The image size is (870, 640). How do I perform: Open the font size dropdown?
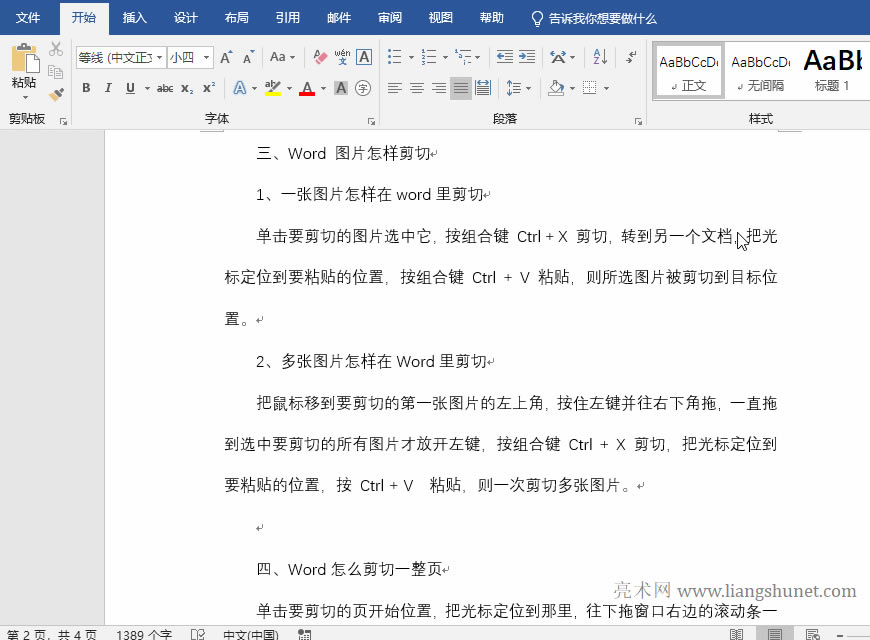tap(207, 58)
